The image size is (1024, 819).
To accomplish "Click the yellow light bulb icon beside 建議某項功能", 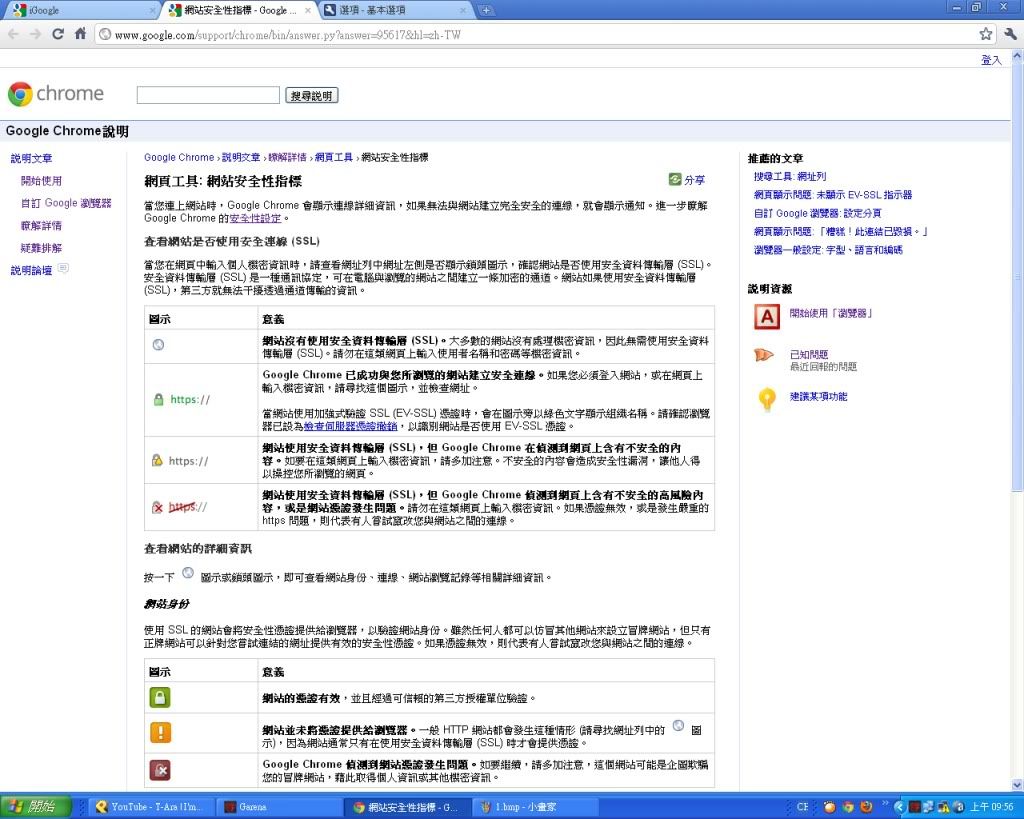I will pos(767,399).
